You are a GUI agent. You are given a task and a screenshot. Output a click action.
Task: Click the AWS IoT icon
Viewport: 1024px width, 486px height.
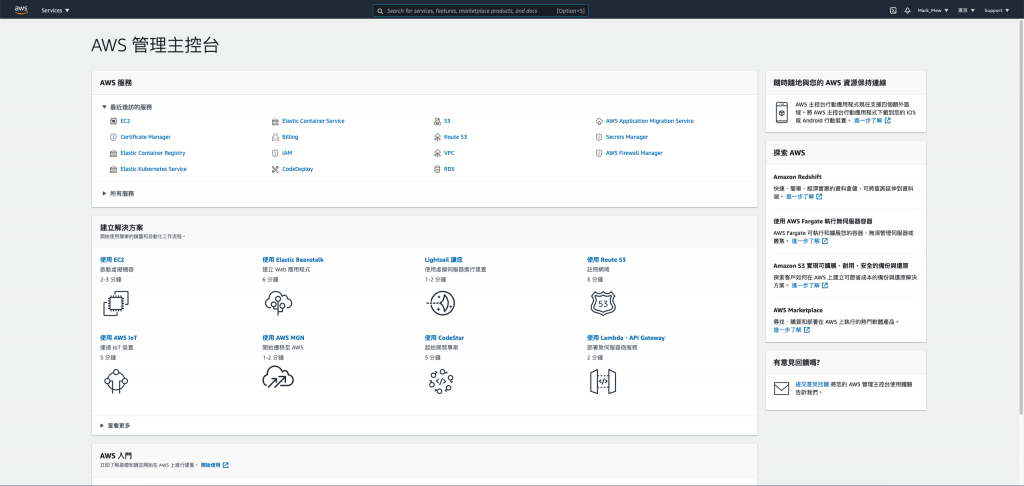[116, 381]
